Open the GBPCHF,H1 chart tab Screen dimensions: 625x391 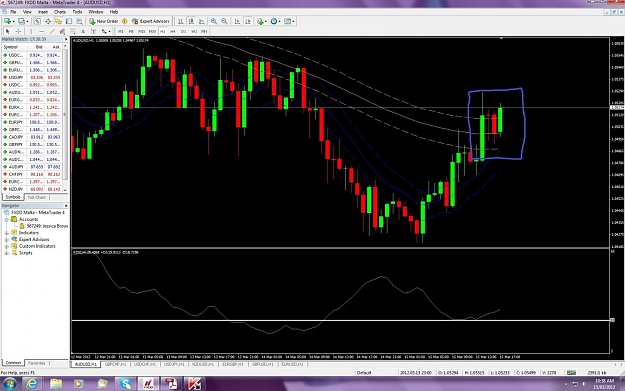pyautogui.click(x=115, y=364)
